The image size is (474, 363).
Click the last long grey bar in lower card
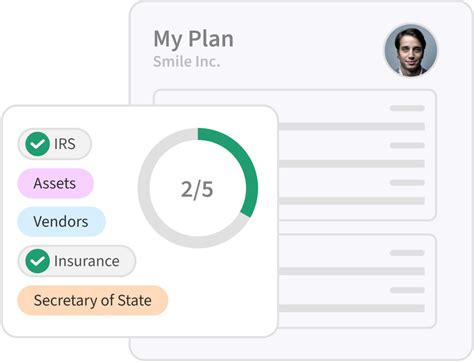tap(351, 308)
